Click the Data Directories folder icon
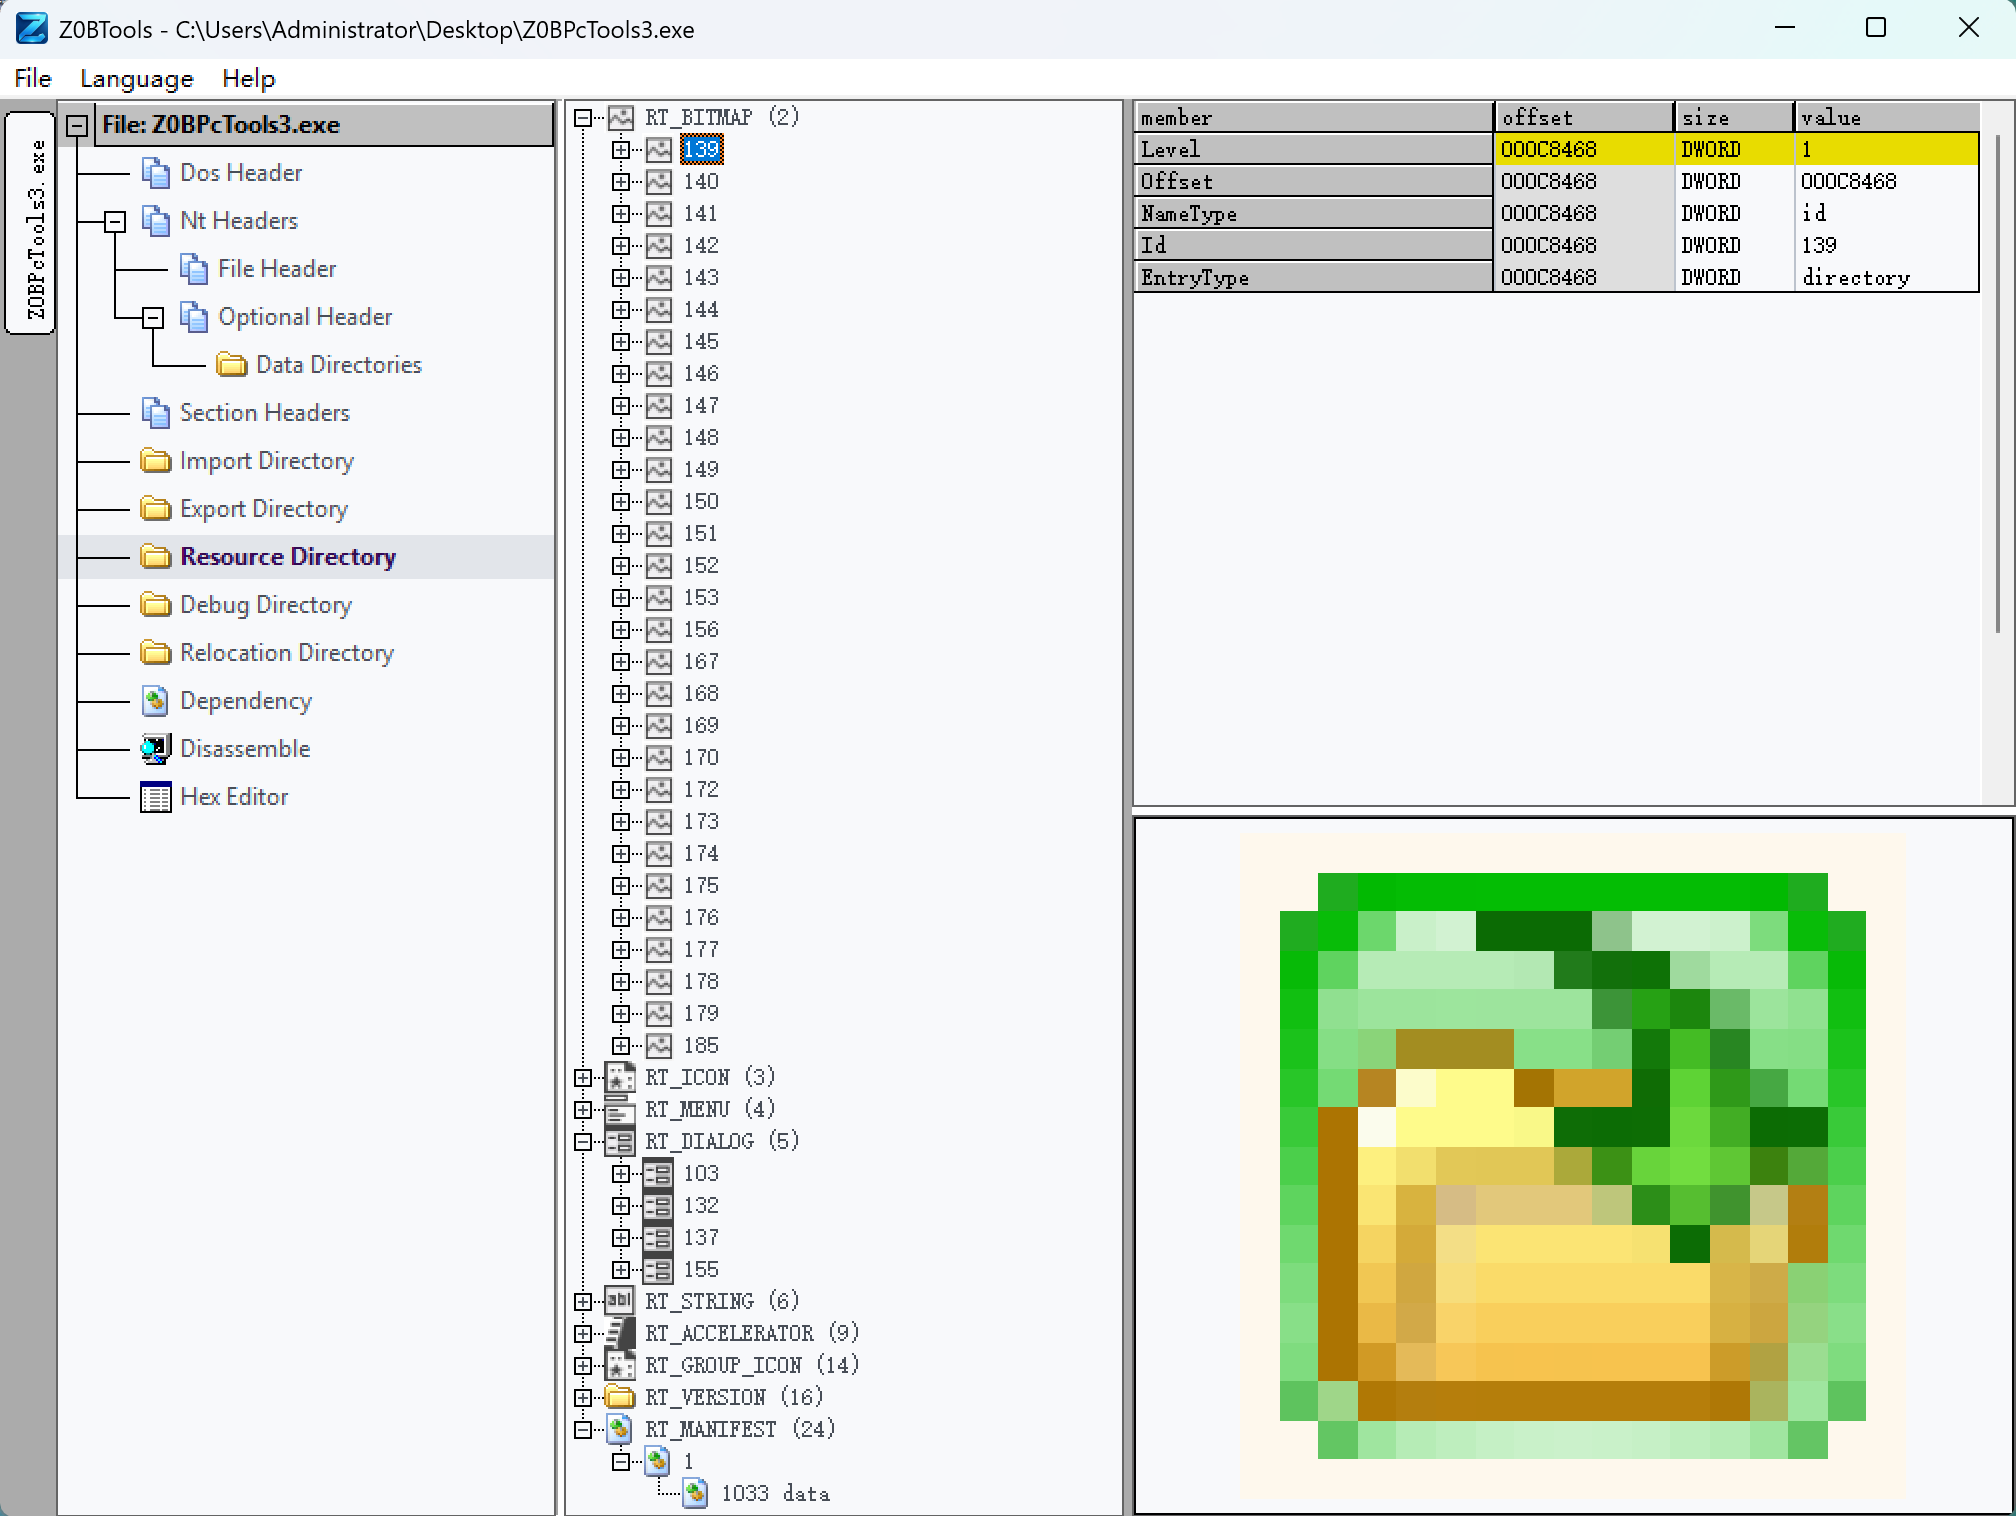 [x=232, y=365]
